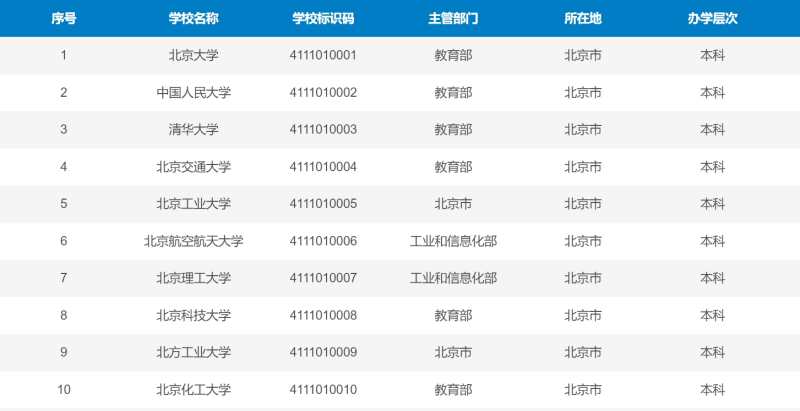Click 工业和信息化部 in the 北京理工大学 row
This screenshot has height=411, width=800.
pos(453,278)
